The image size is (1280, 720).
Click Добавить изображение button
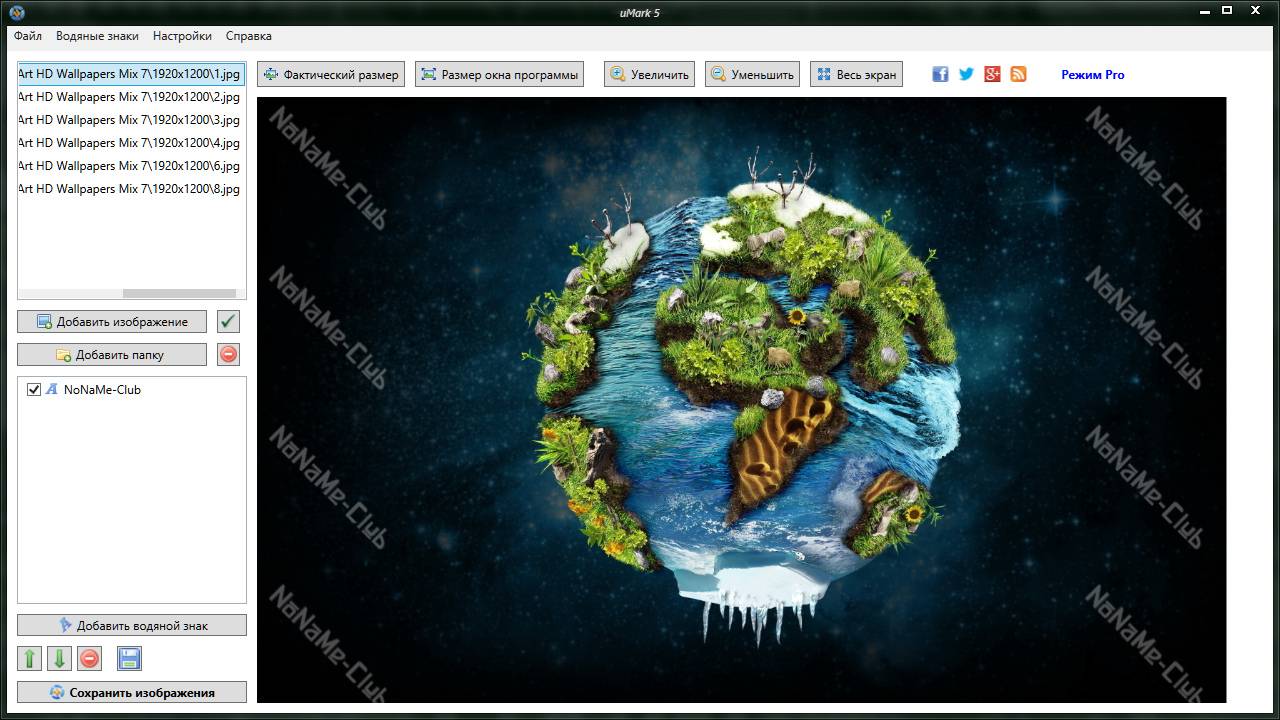coord(112,322)
